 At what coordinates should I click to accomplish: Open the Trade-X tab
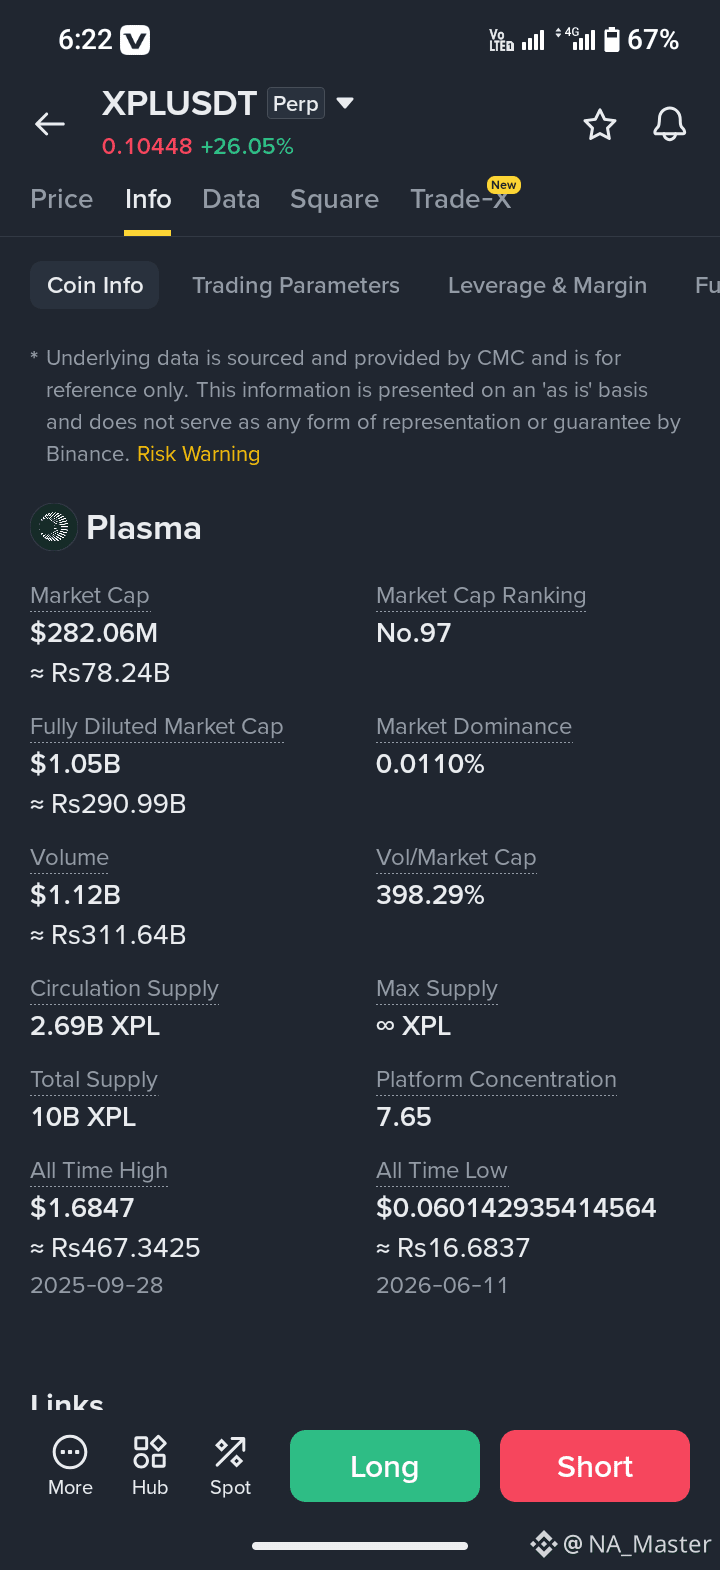coord(461,199)
